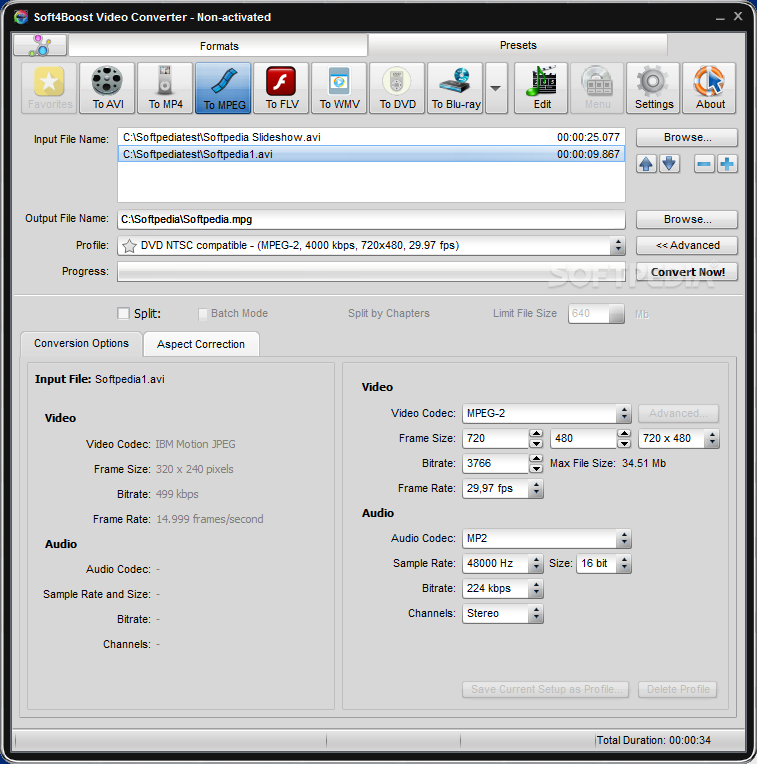Switch to the Presets tab

pos(518,45)
